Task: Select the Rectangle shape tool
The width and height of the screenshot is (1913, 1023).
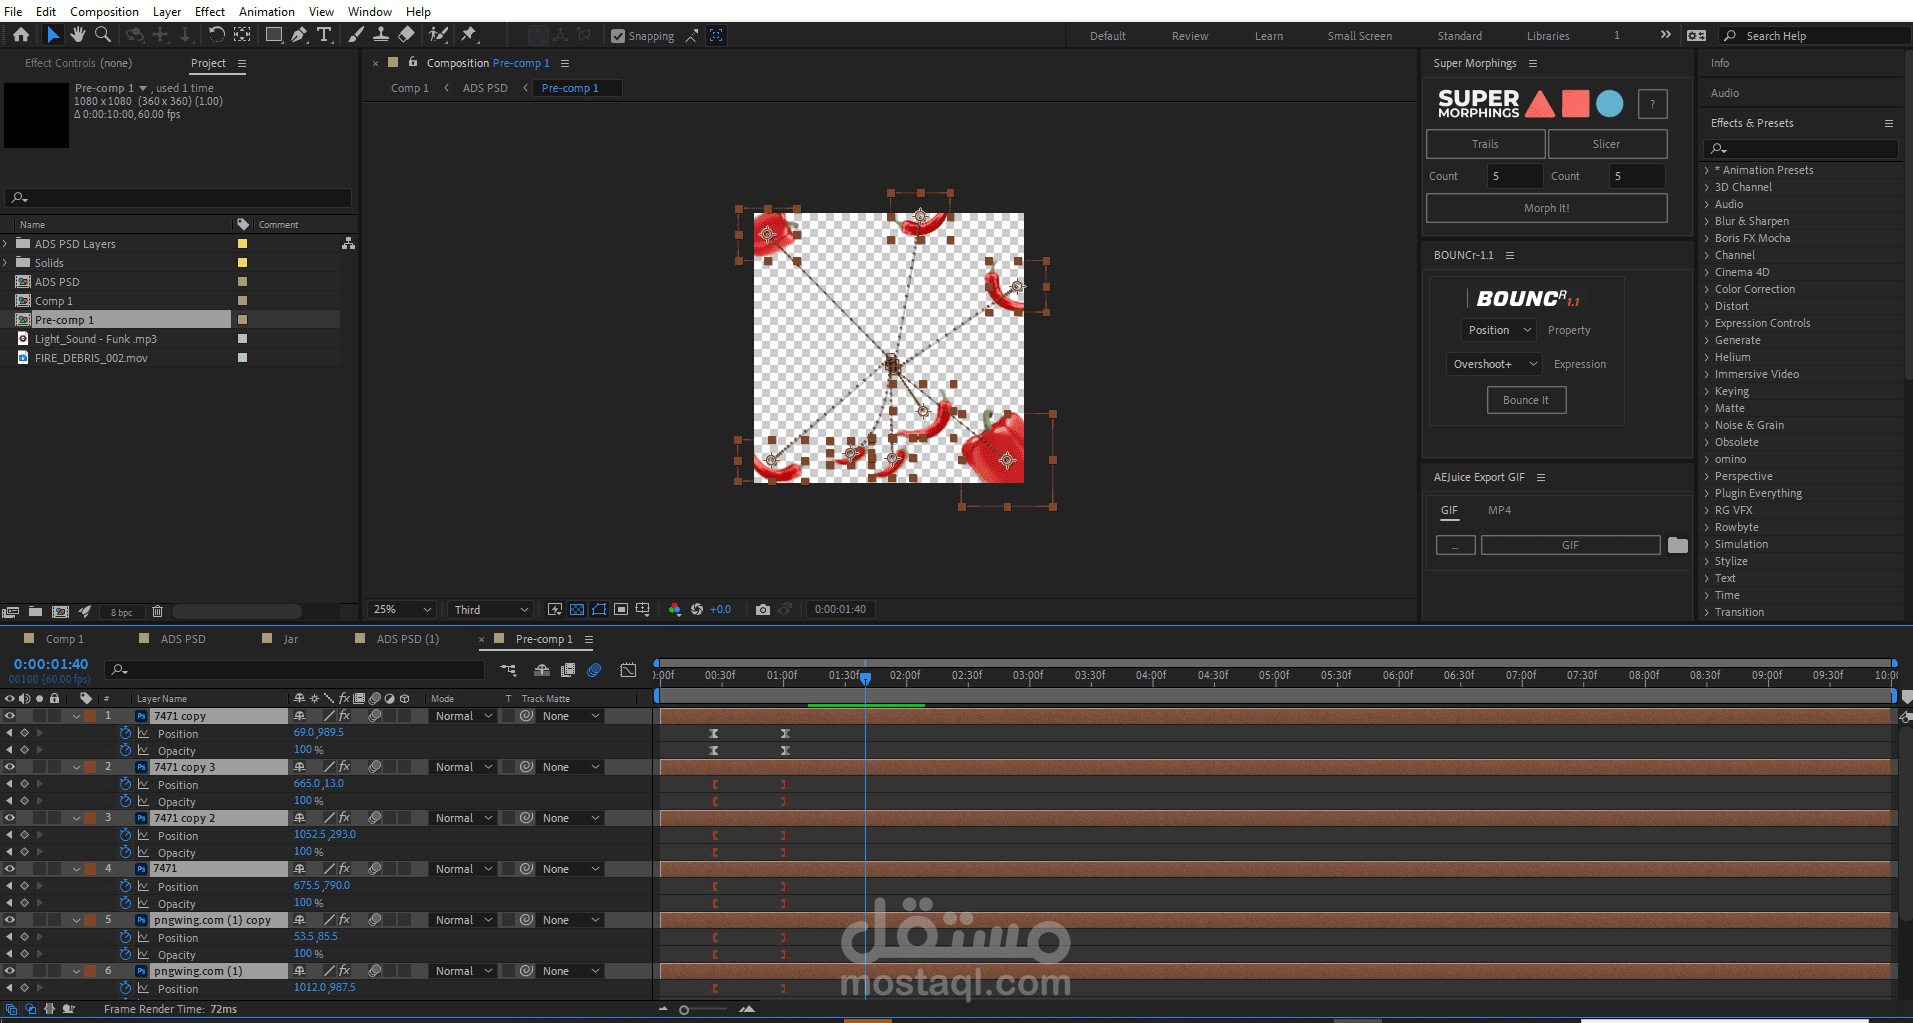Action: coord(273,35)
